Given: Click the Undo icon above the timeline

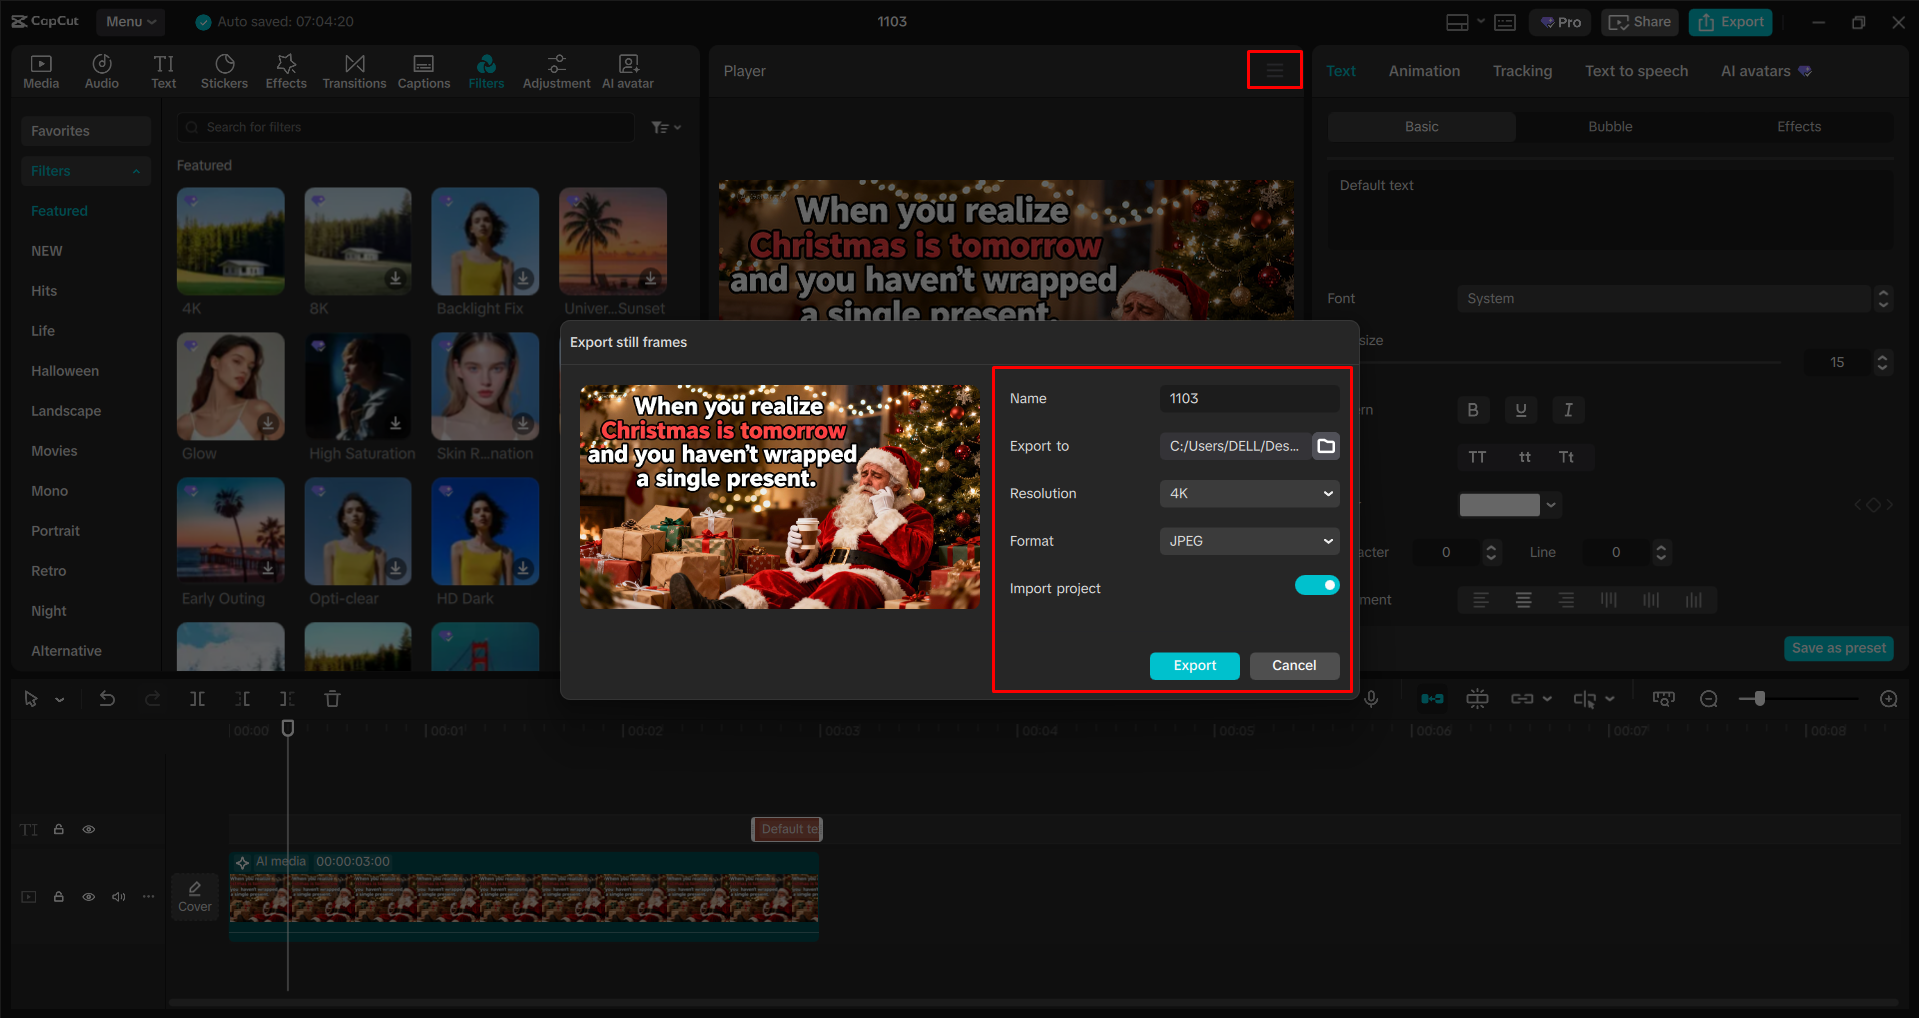Looking at the screenshot, I should (107, 698).
